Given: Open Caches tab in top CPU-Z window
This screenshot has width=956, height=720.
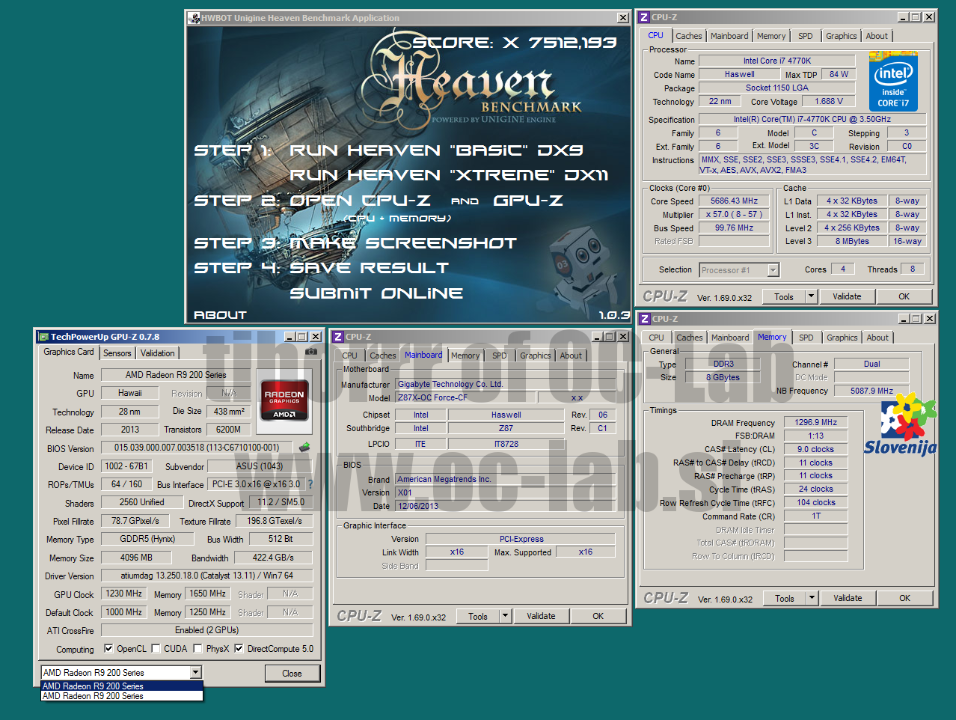Looking at the screenshot, I should (688, 36).
